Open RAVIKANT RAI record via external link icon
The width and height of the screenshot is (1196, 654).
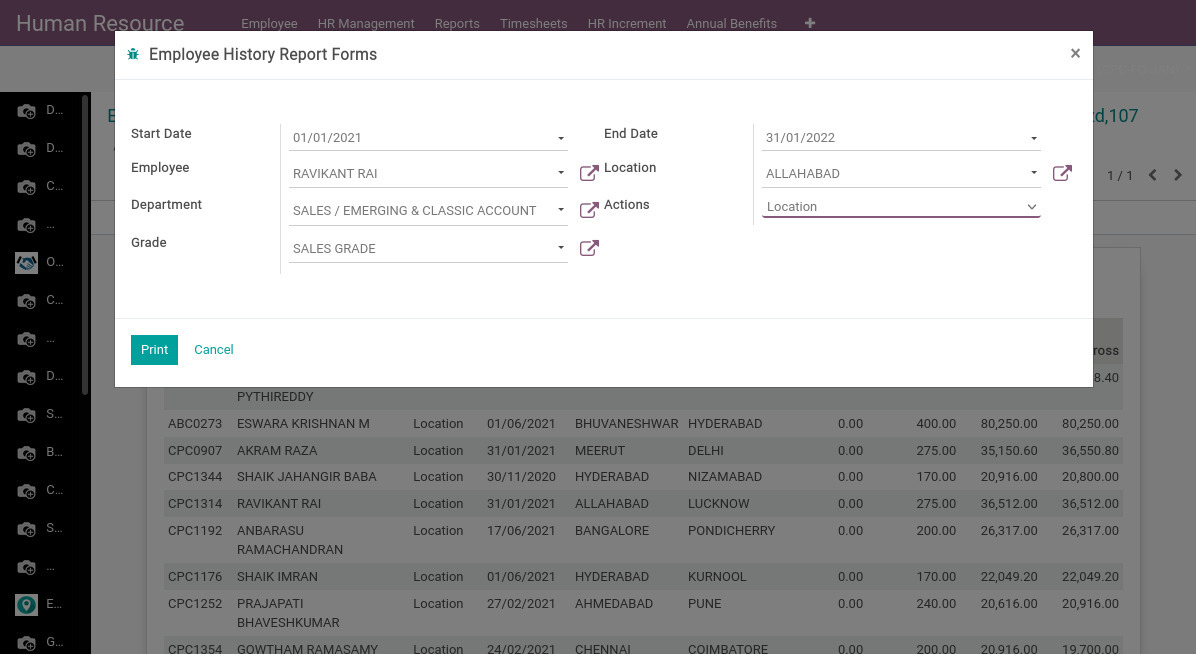(589, 173)
